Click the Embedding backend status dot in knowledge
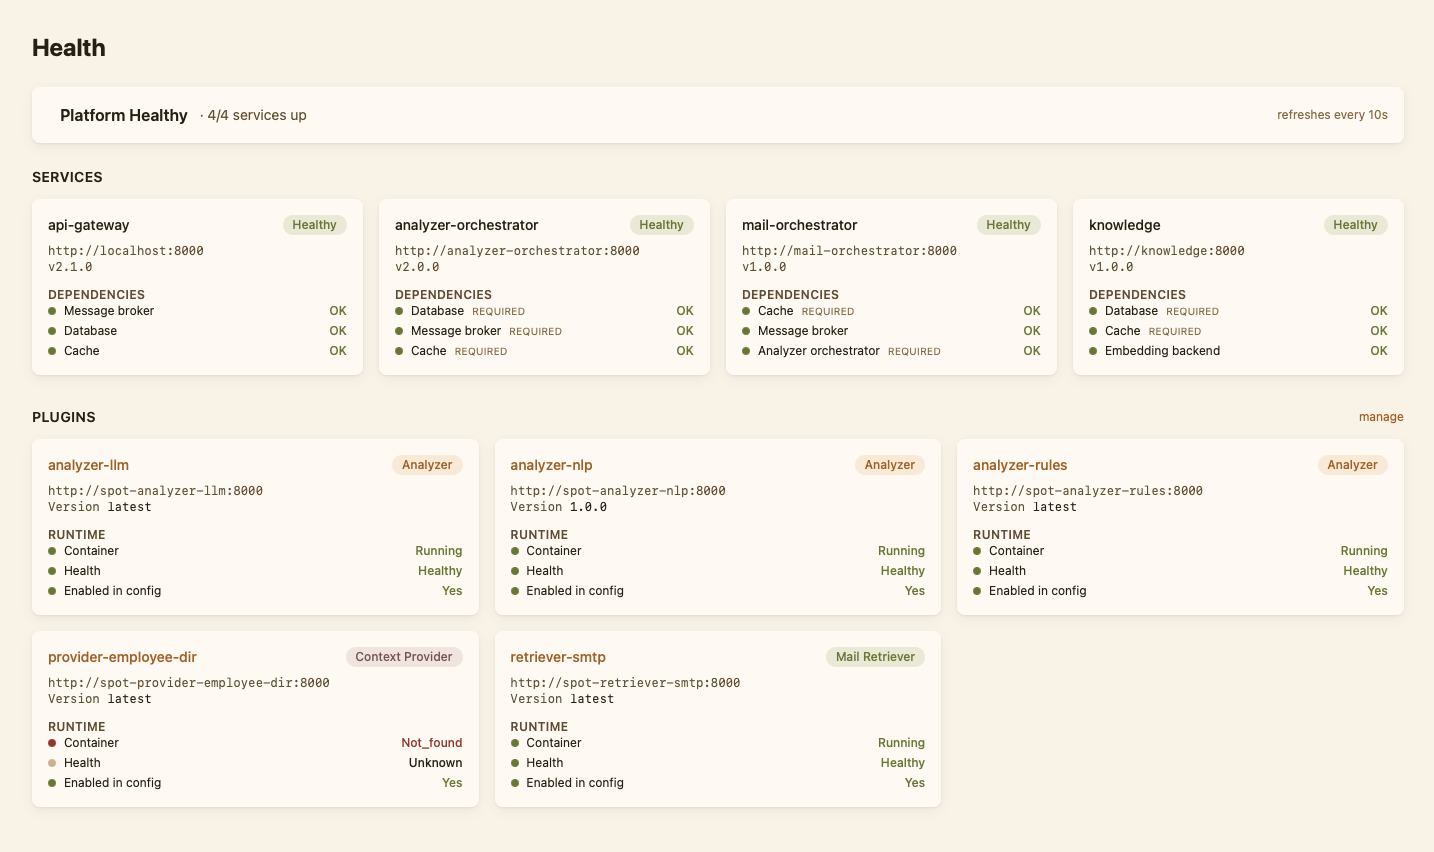 (1093, 351)
